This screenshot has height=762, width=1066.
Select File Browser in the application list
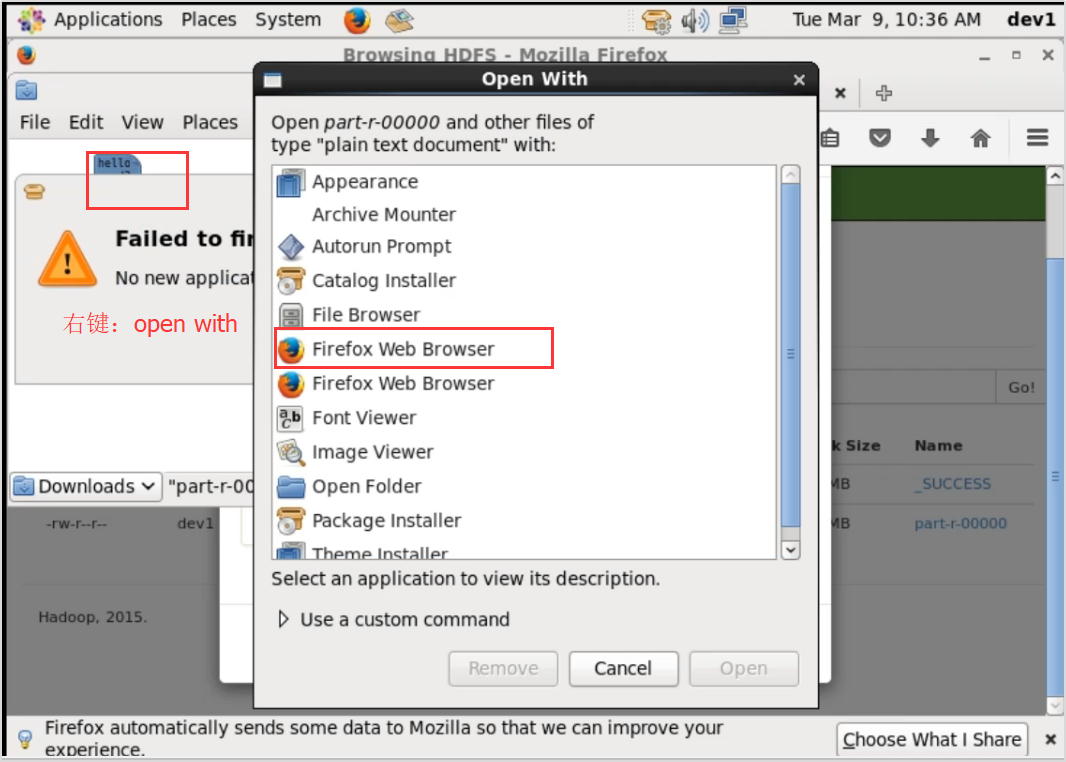pyautogui.click(x=524, y=315)
